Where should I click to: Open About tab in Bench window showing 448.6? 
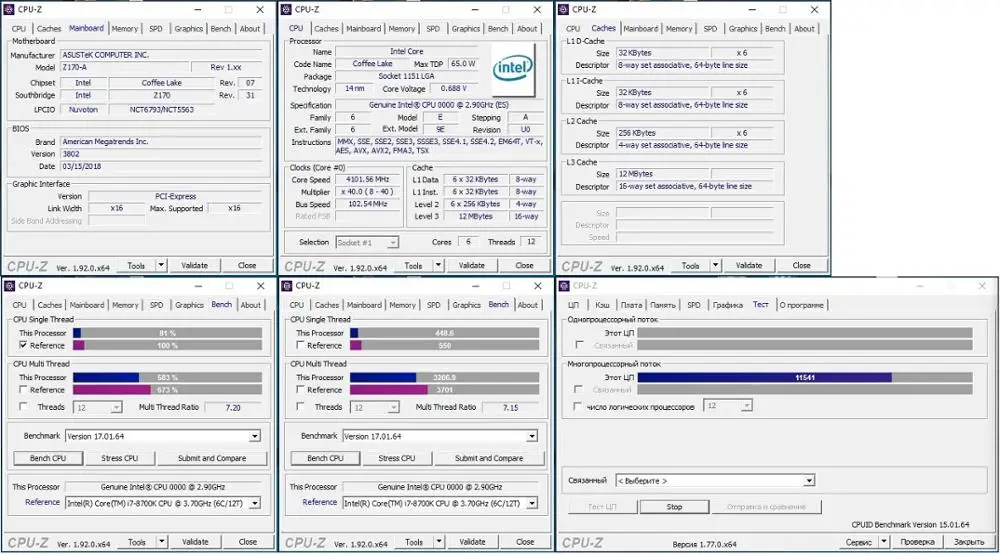527,305
